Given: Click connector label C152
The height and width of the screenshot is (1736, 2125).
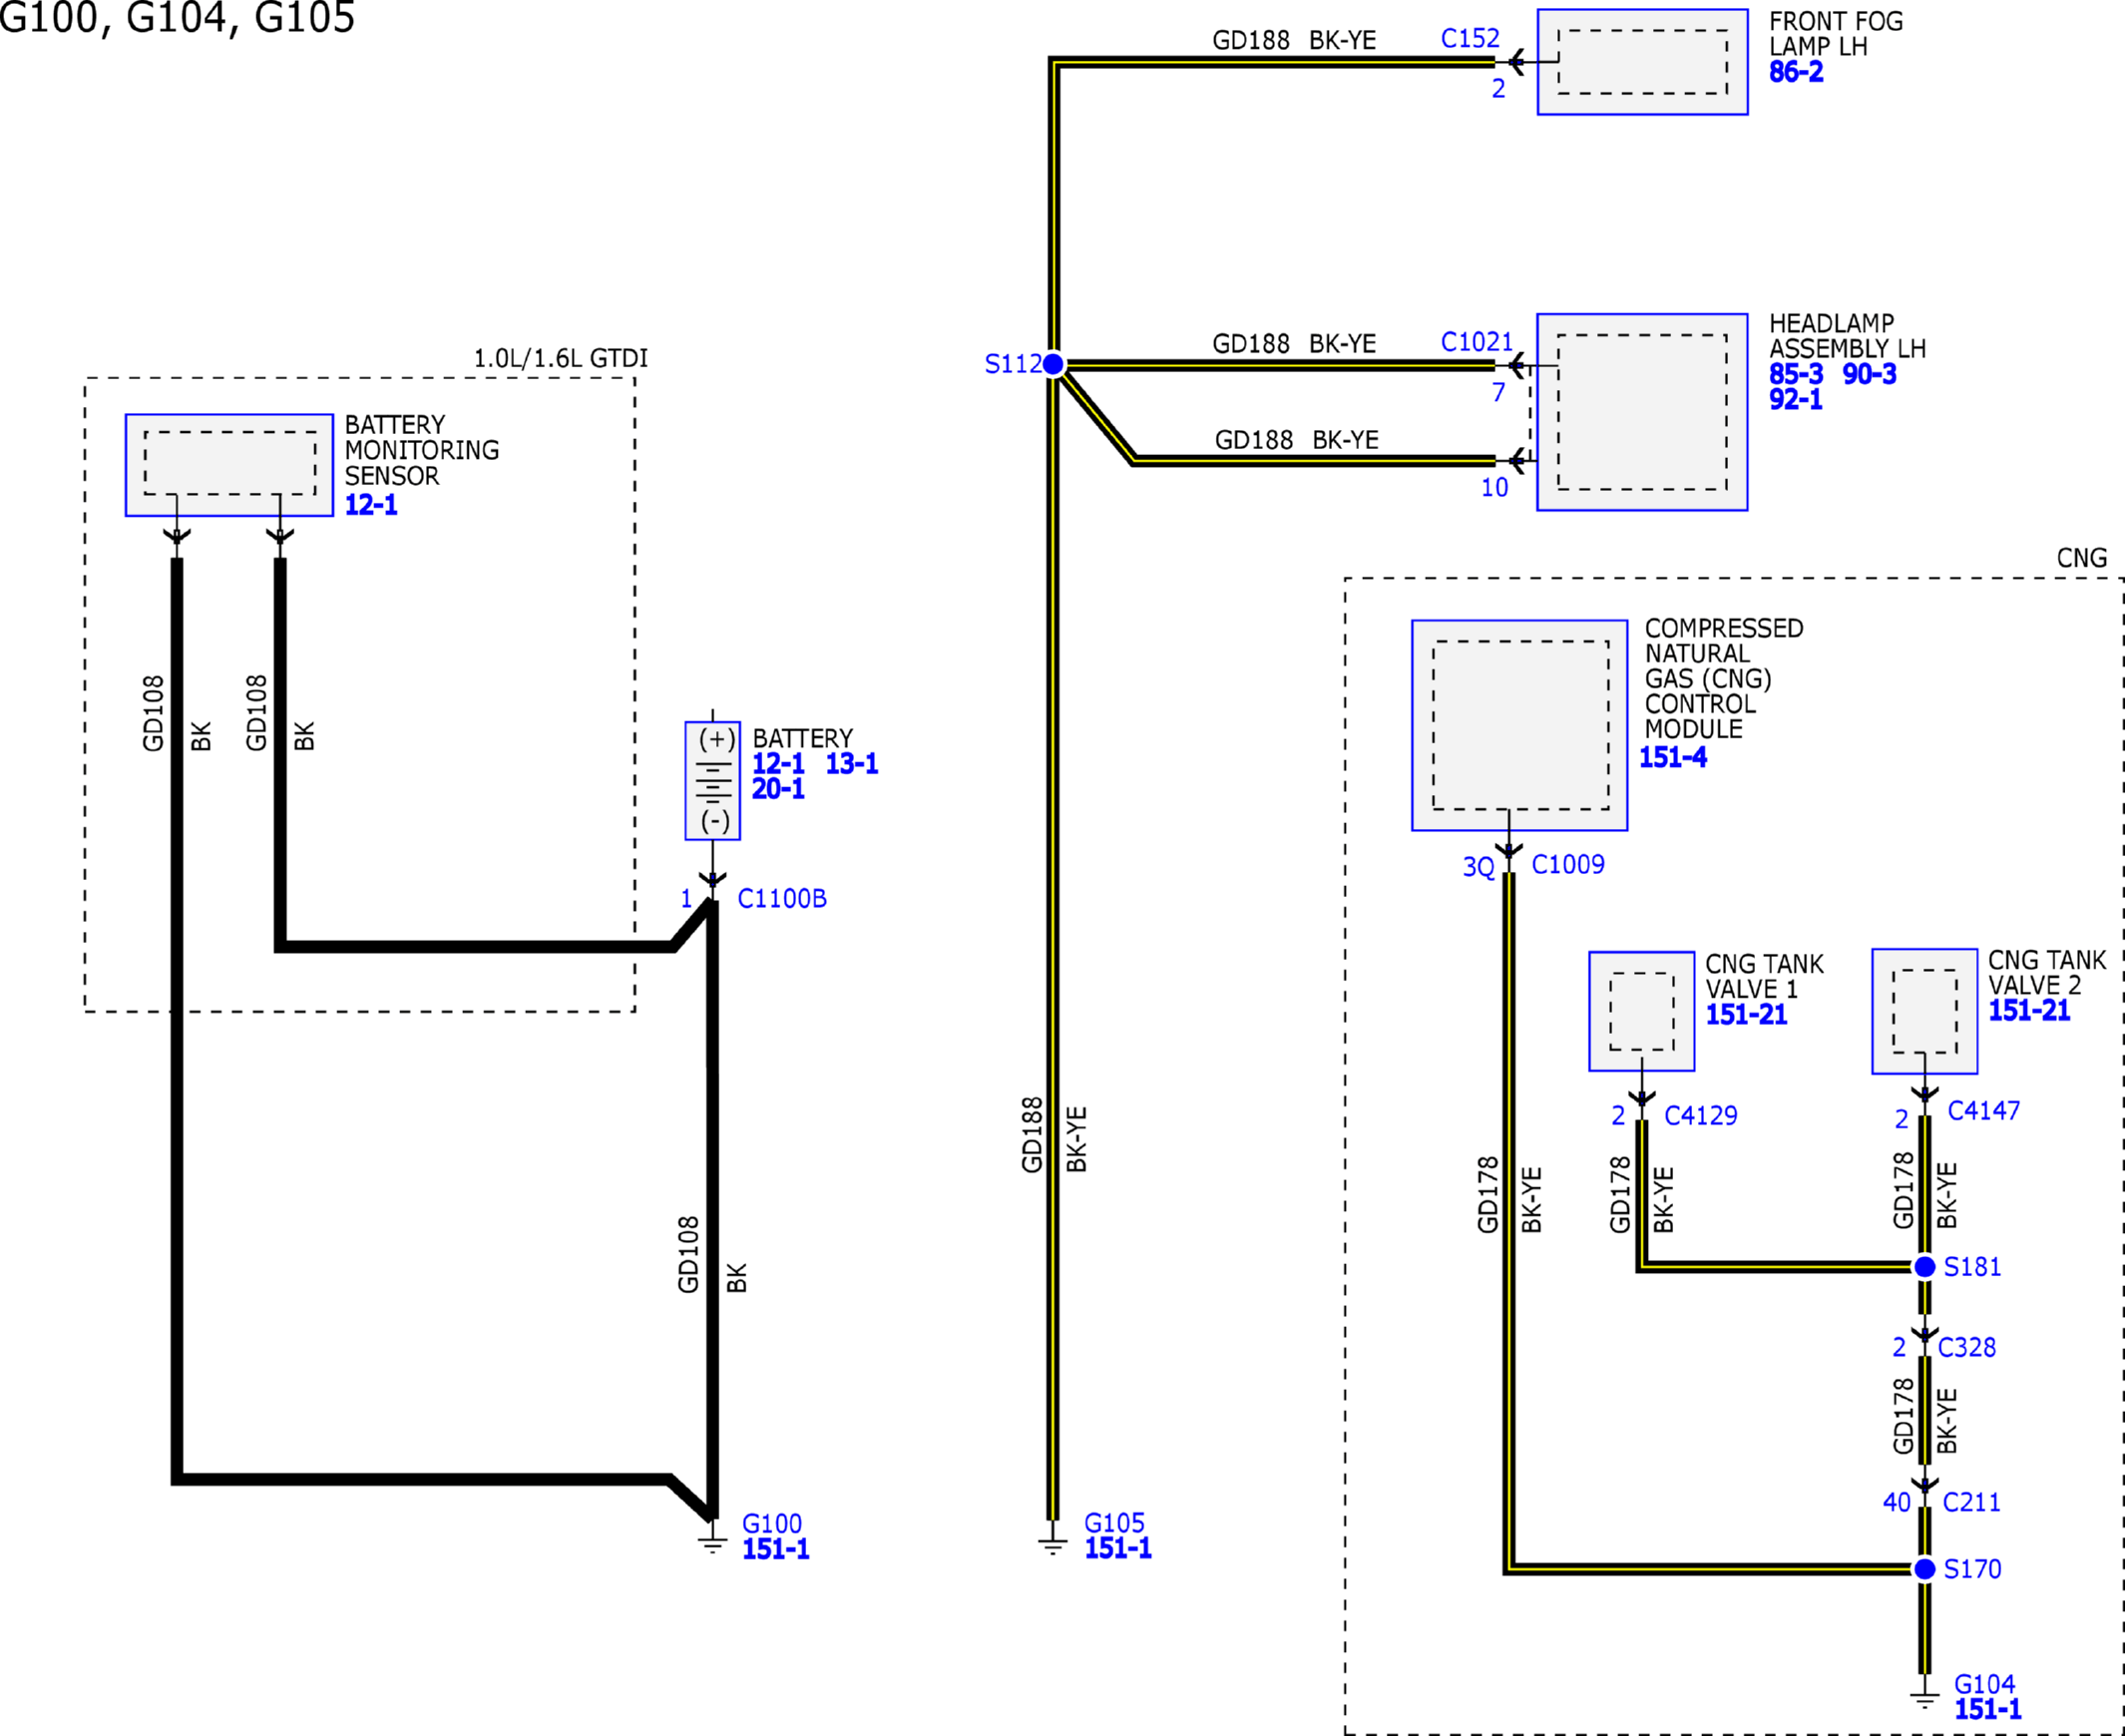Looking at the screenshot, I should point(1469,38).
